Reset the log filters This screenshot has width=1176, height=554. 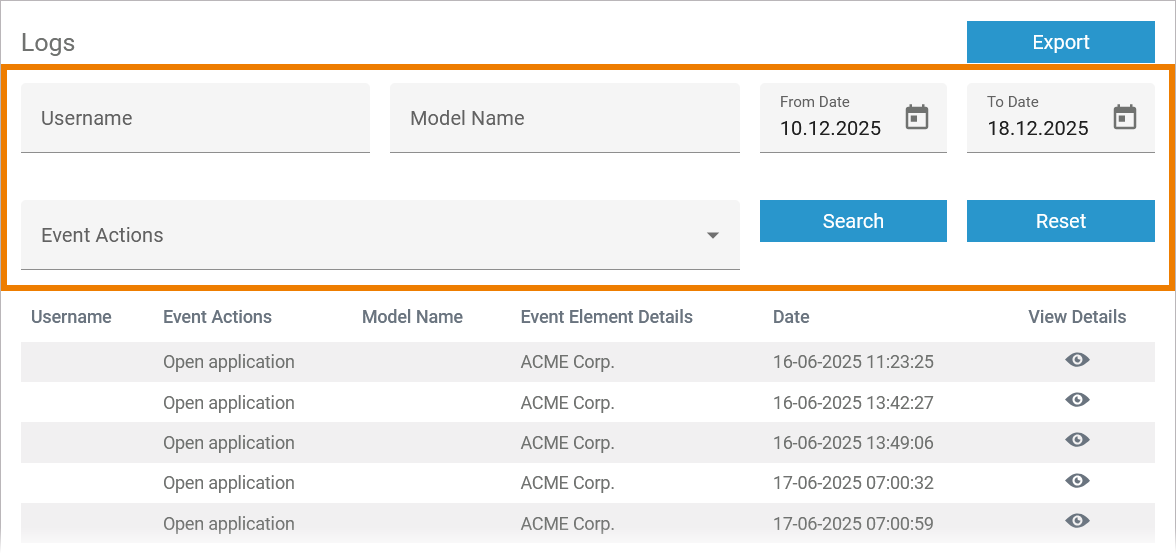coord(1060,221)
